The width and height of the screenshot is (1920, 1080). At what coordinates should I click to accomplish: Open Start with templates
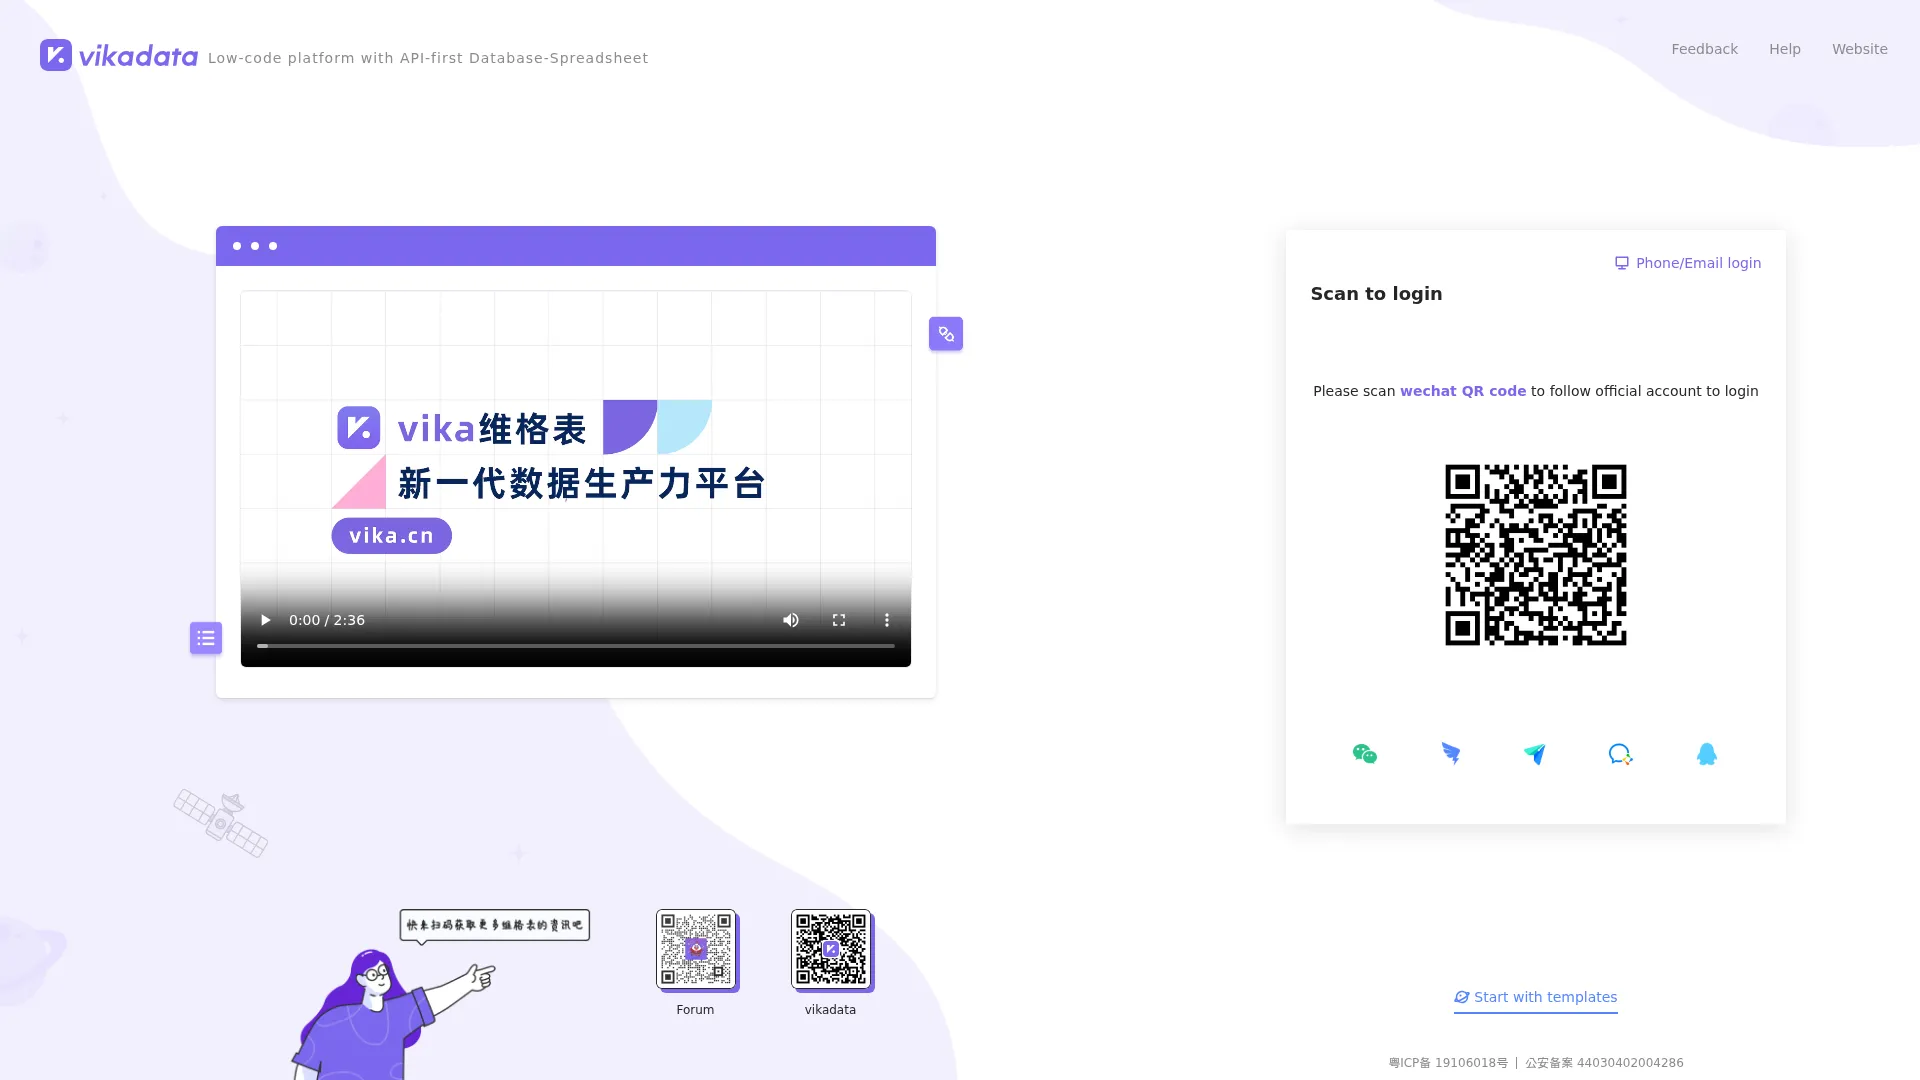pyautogui.click(x=1535, y=997)
